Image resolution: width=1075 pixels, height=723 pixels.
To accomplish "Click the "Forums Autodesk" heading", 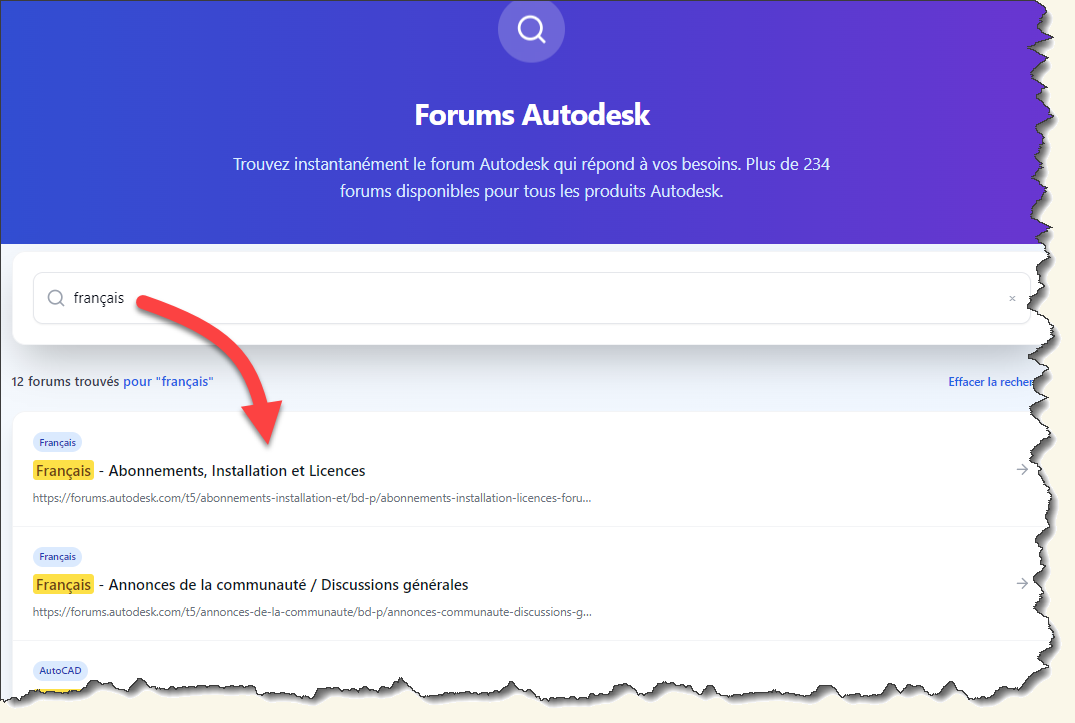I will click(x=532, y=114).
